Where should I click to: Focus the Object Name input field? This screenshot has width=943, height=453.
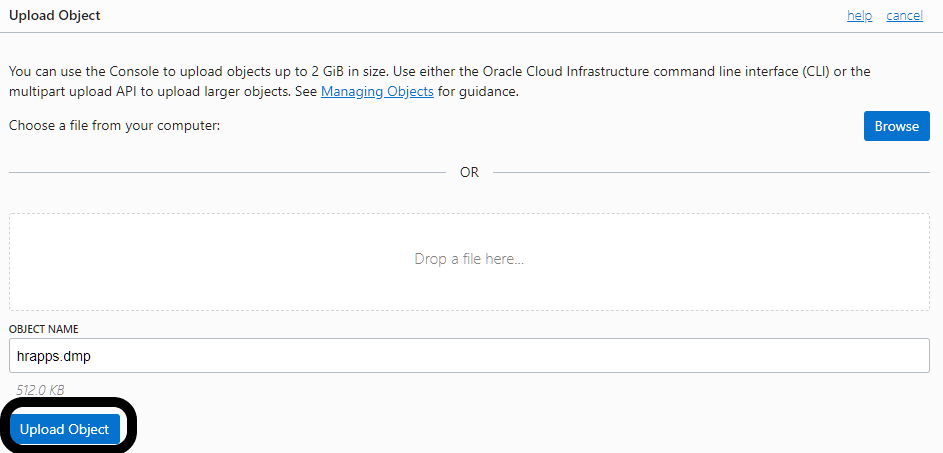pyautogui.click(x=469, y=355)
